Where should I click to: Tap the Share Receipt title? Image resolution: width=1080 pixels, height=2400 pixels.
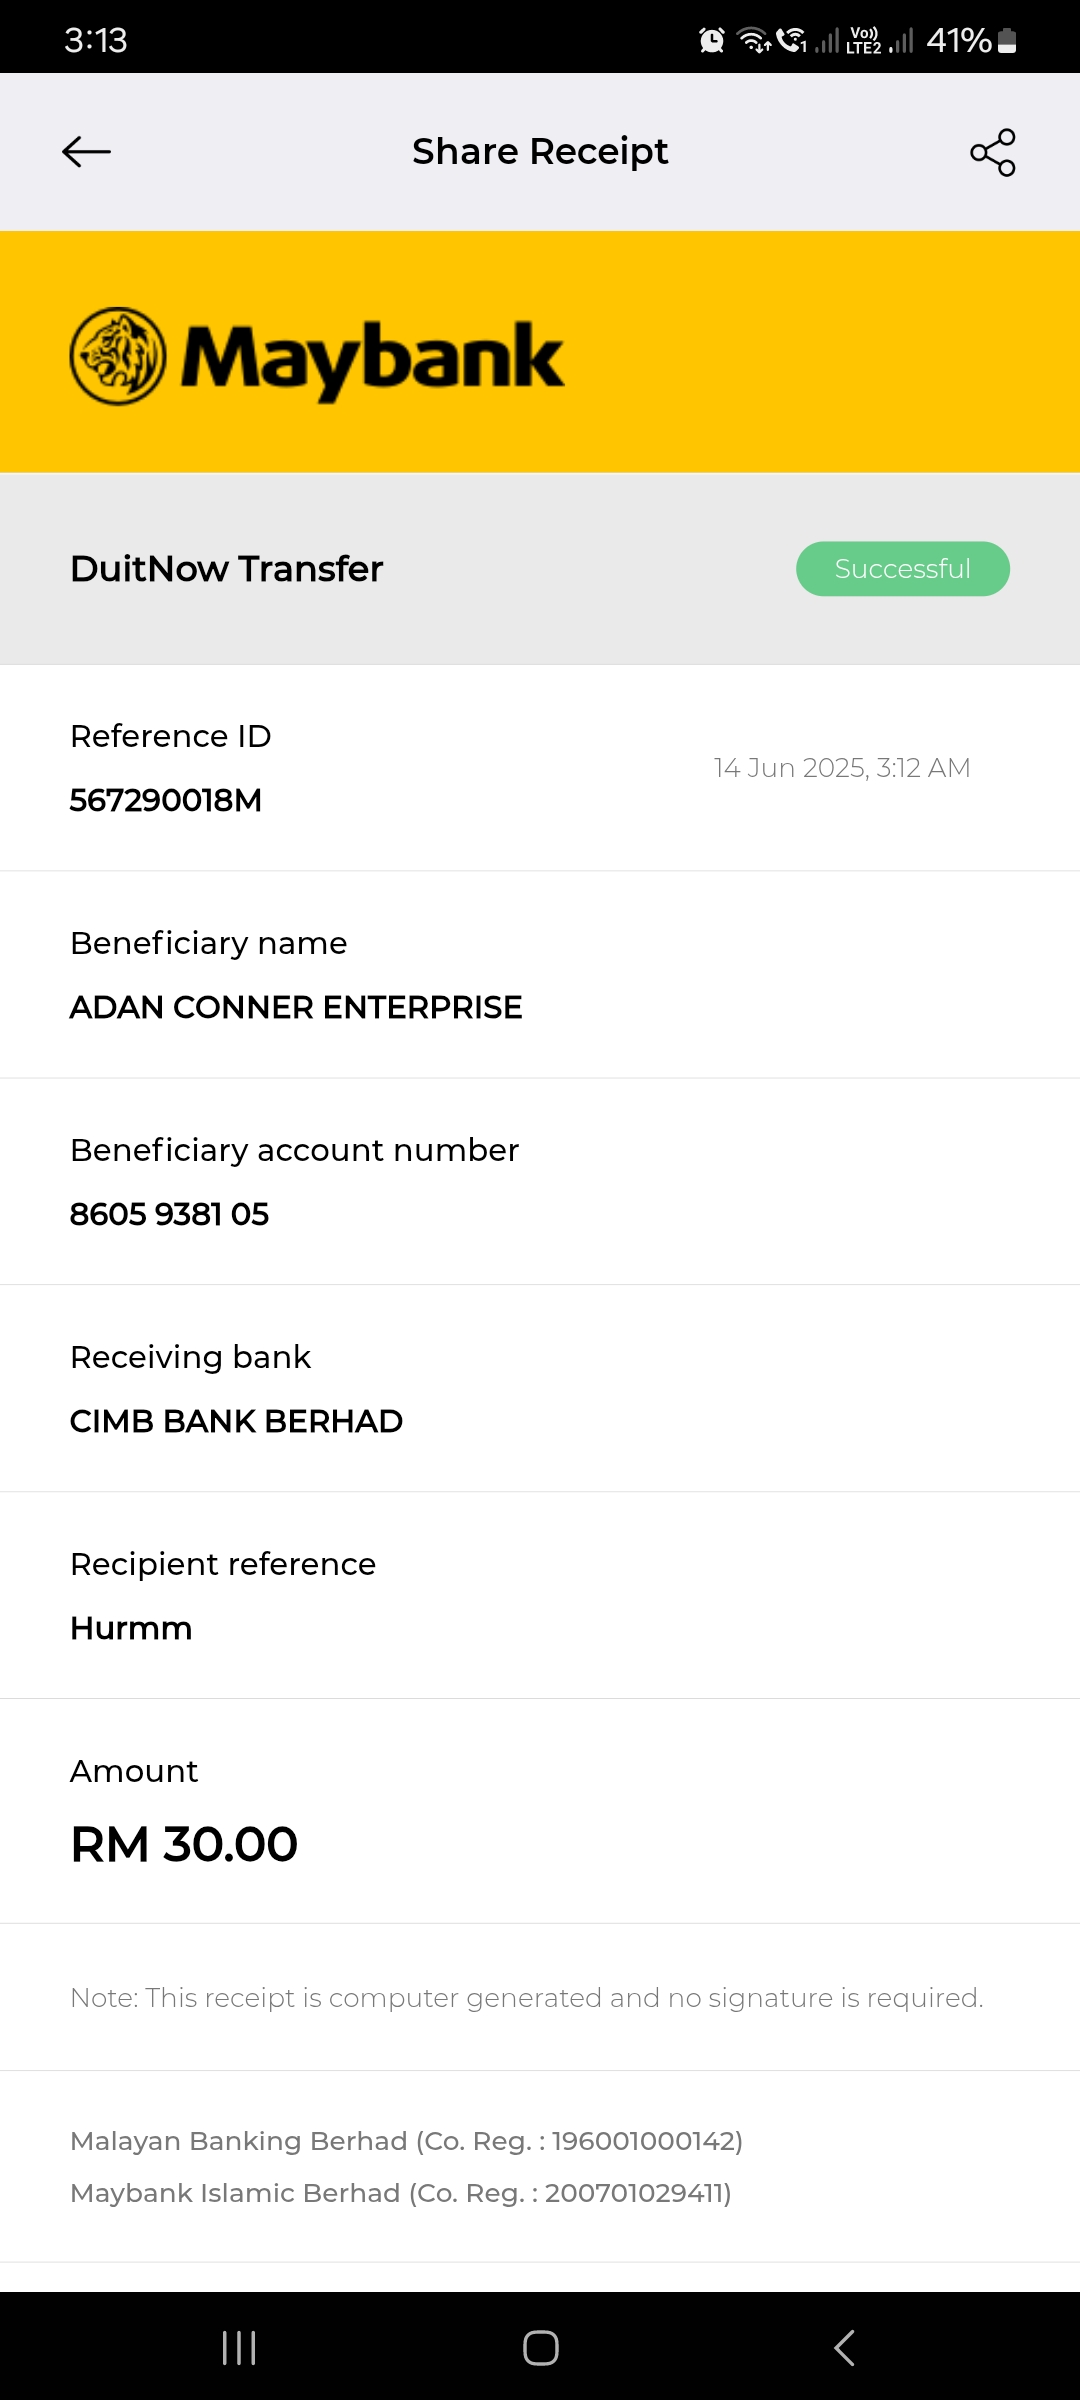[540, 152]
